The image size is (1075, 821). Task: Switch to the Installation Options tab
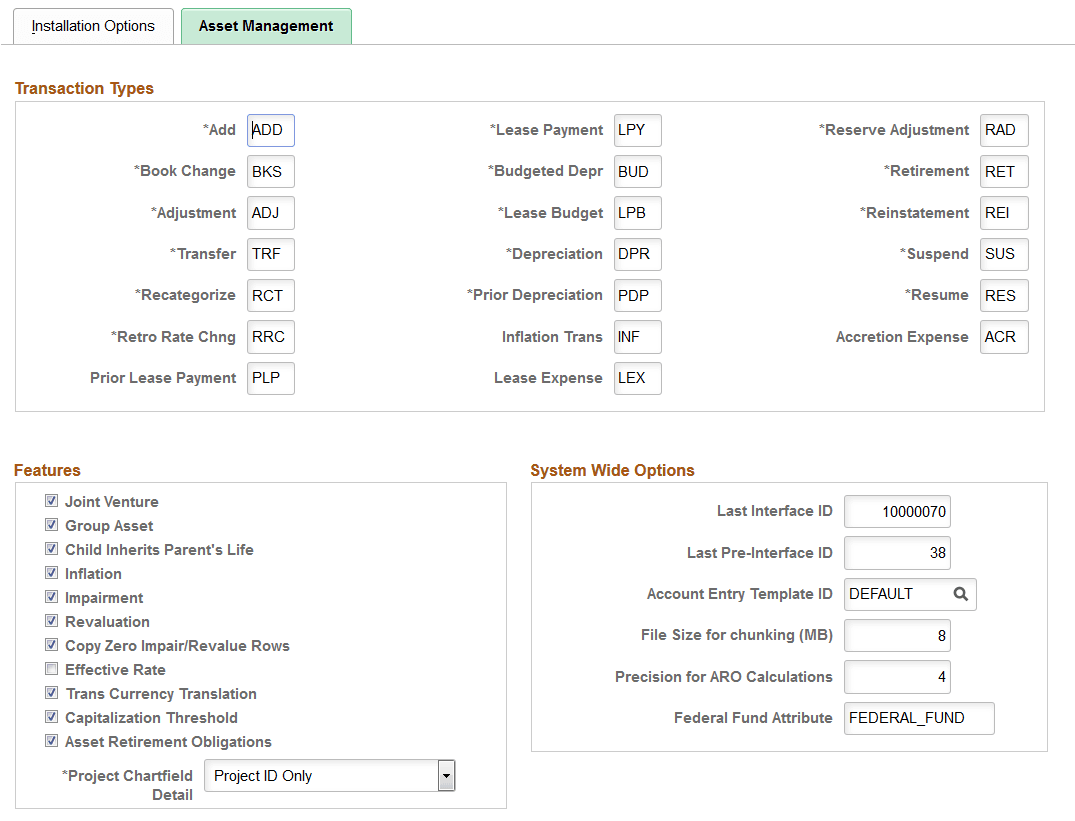[x=93, y=26]
